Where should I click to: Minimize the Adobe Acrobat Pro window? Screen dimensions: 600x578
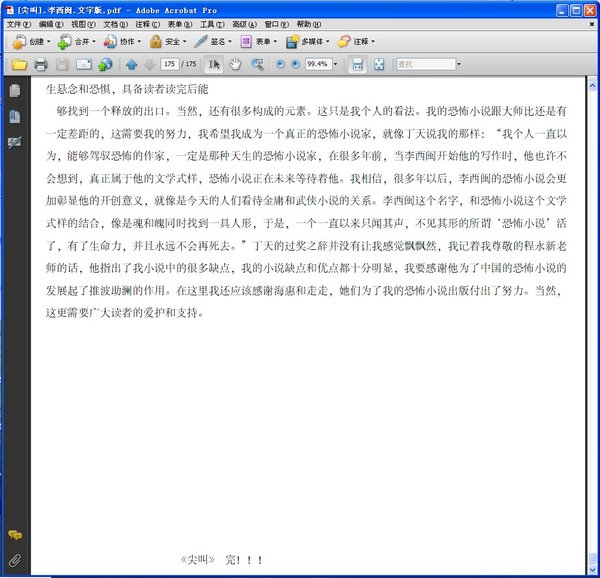coord(562,10)
